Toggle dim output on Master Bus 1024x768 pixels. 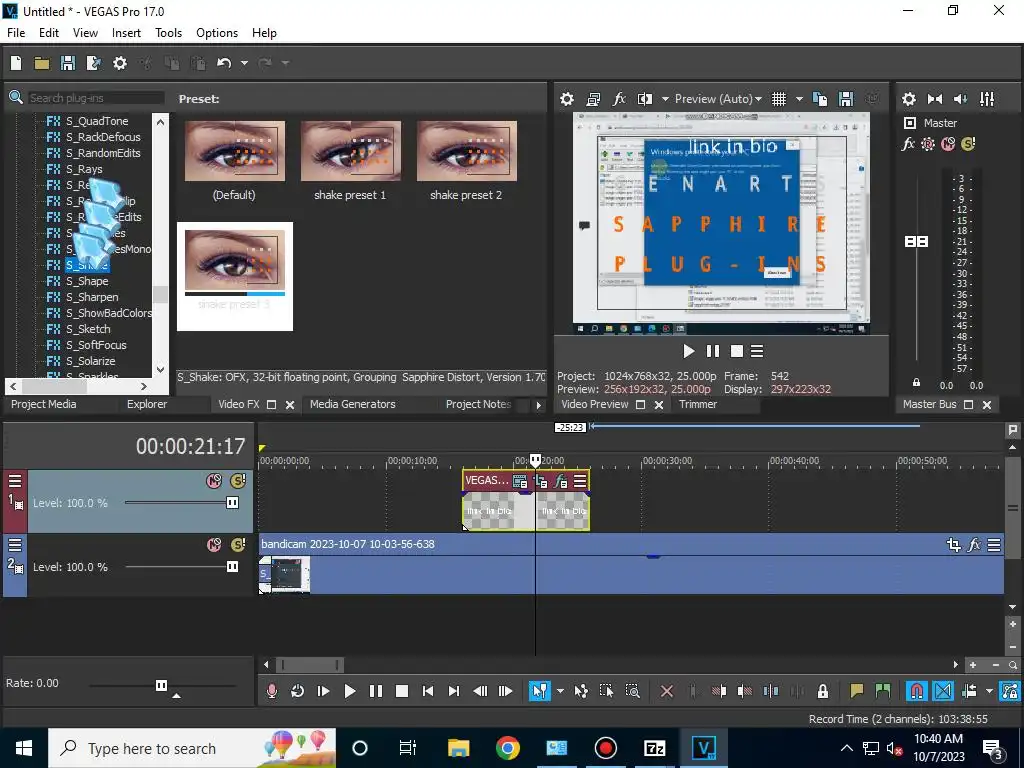point(961,99)
